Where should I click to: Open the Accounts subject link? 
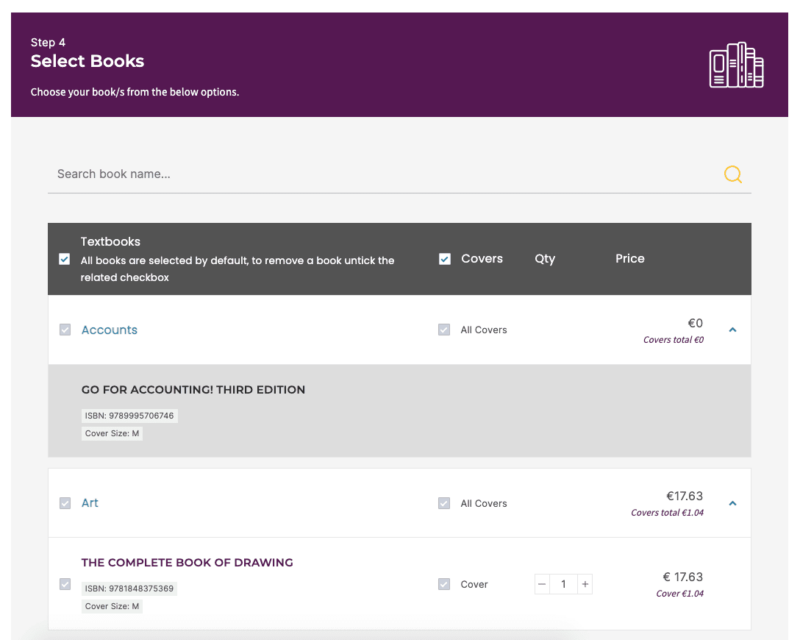click(x=109, y=330)
